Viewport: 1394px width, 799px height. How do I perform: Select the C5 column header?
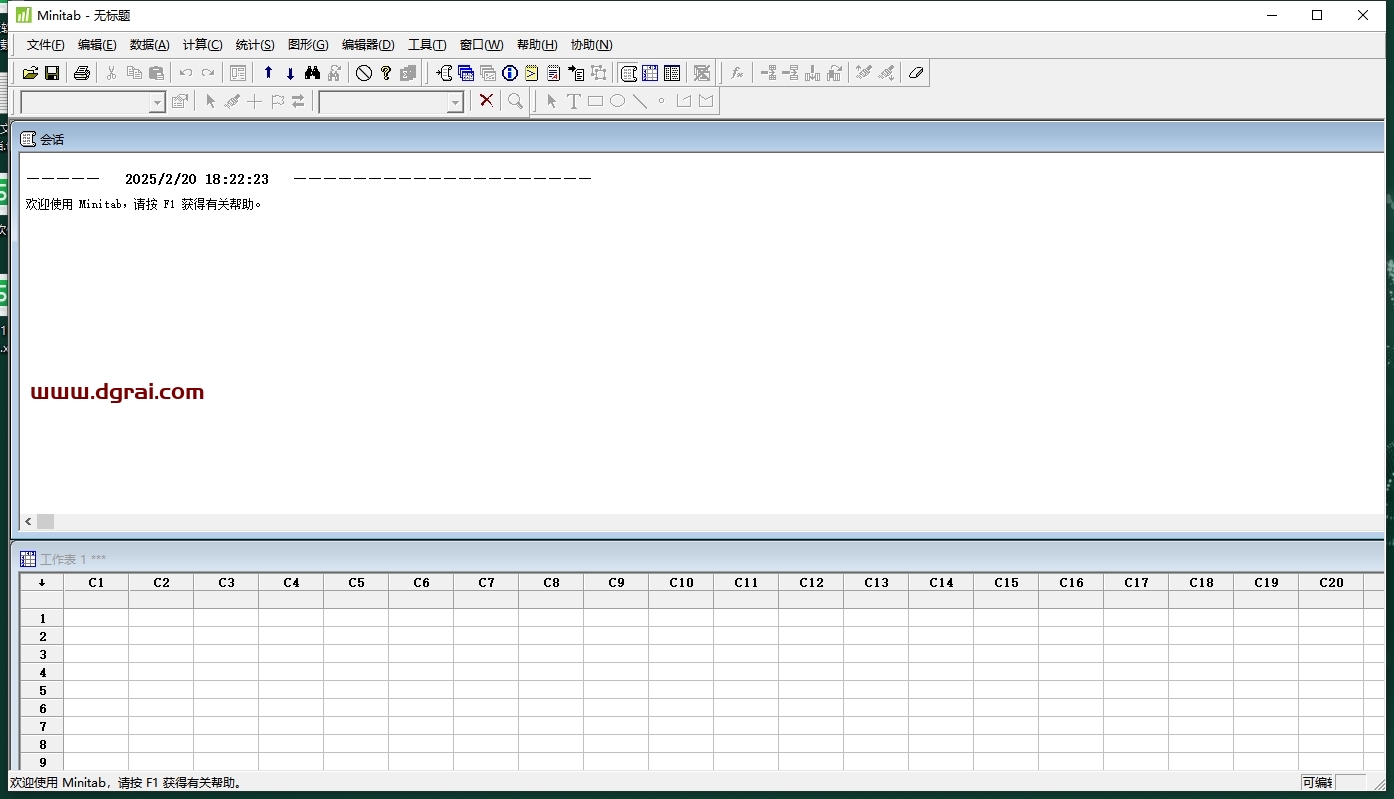click(356, 582)
